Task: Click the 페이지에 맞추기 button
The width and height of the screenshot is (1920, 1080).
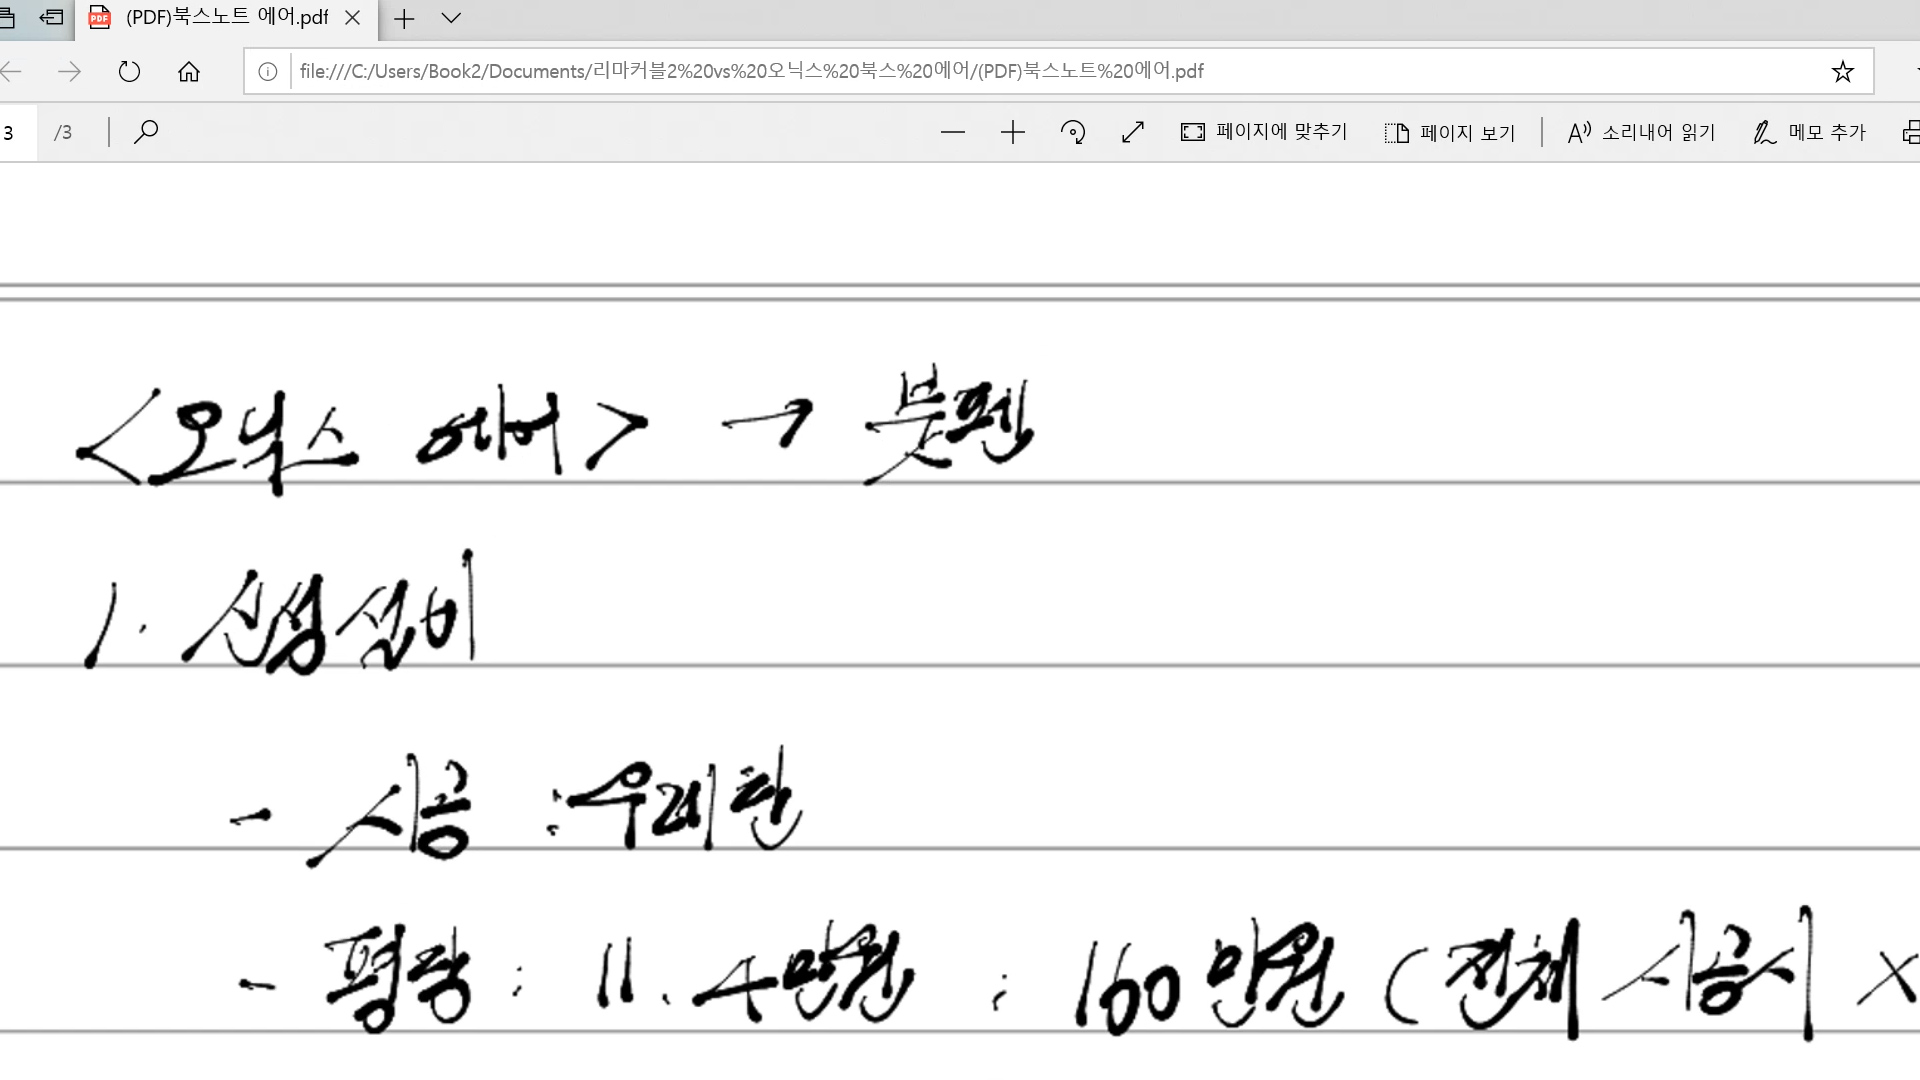Action: [x=1264, y=132]
